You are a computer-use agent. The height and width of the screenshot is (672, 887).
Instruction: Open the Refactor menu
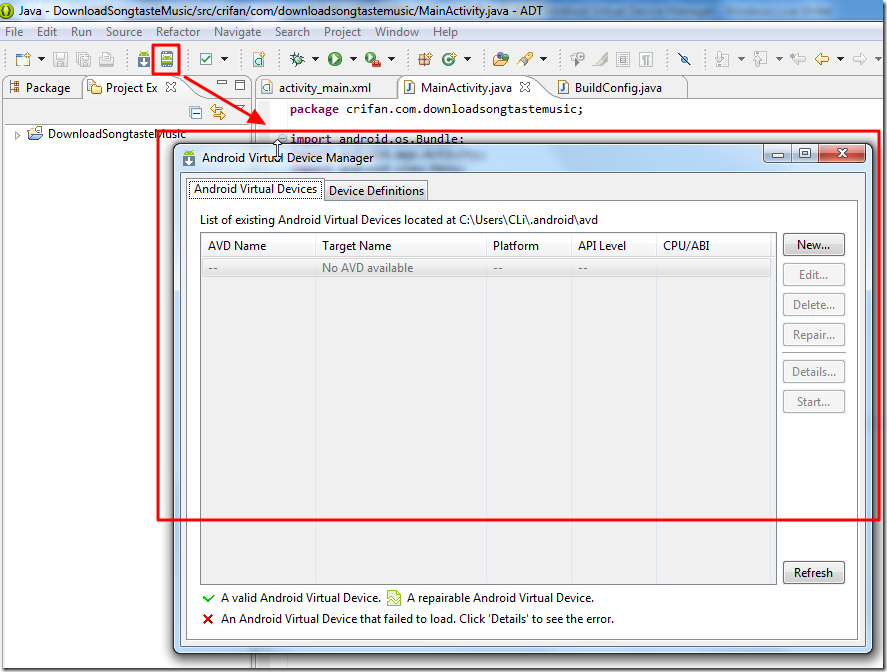click(178, 32)
